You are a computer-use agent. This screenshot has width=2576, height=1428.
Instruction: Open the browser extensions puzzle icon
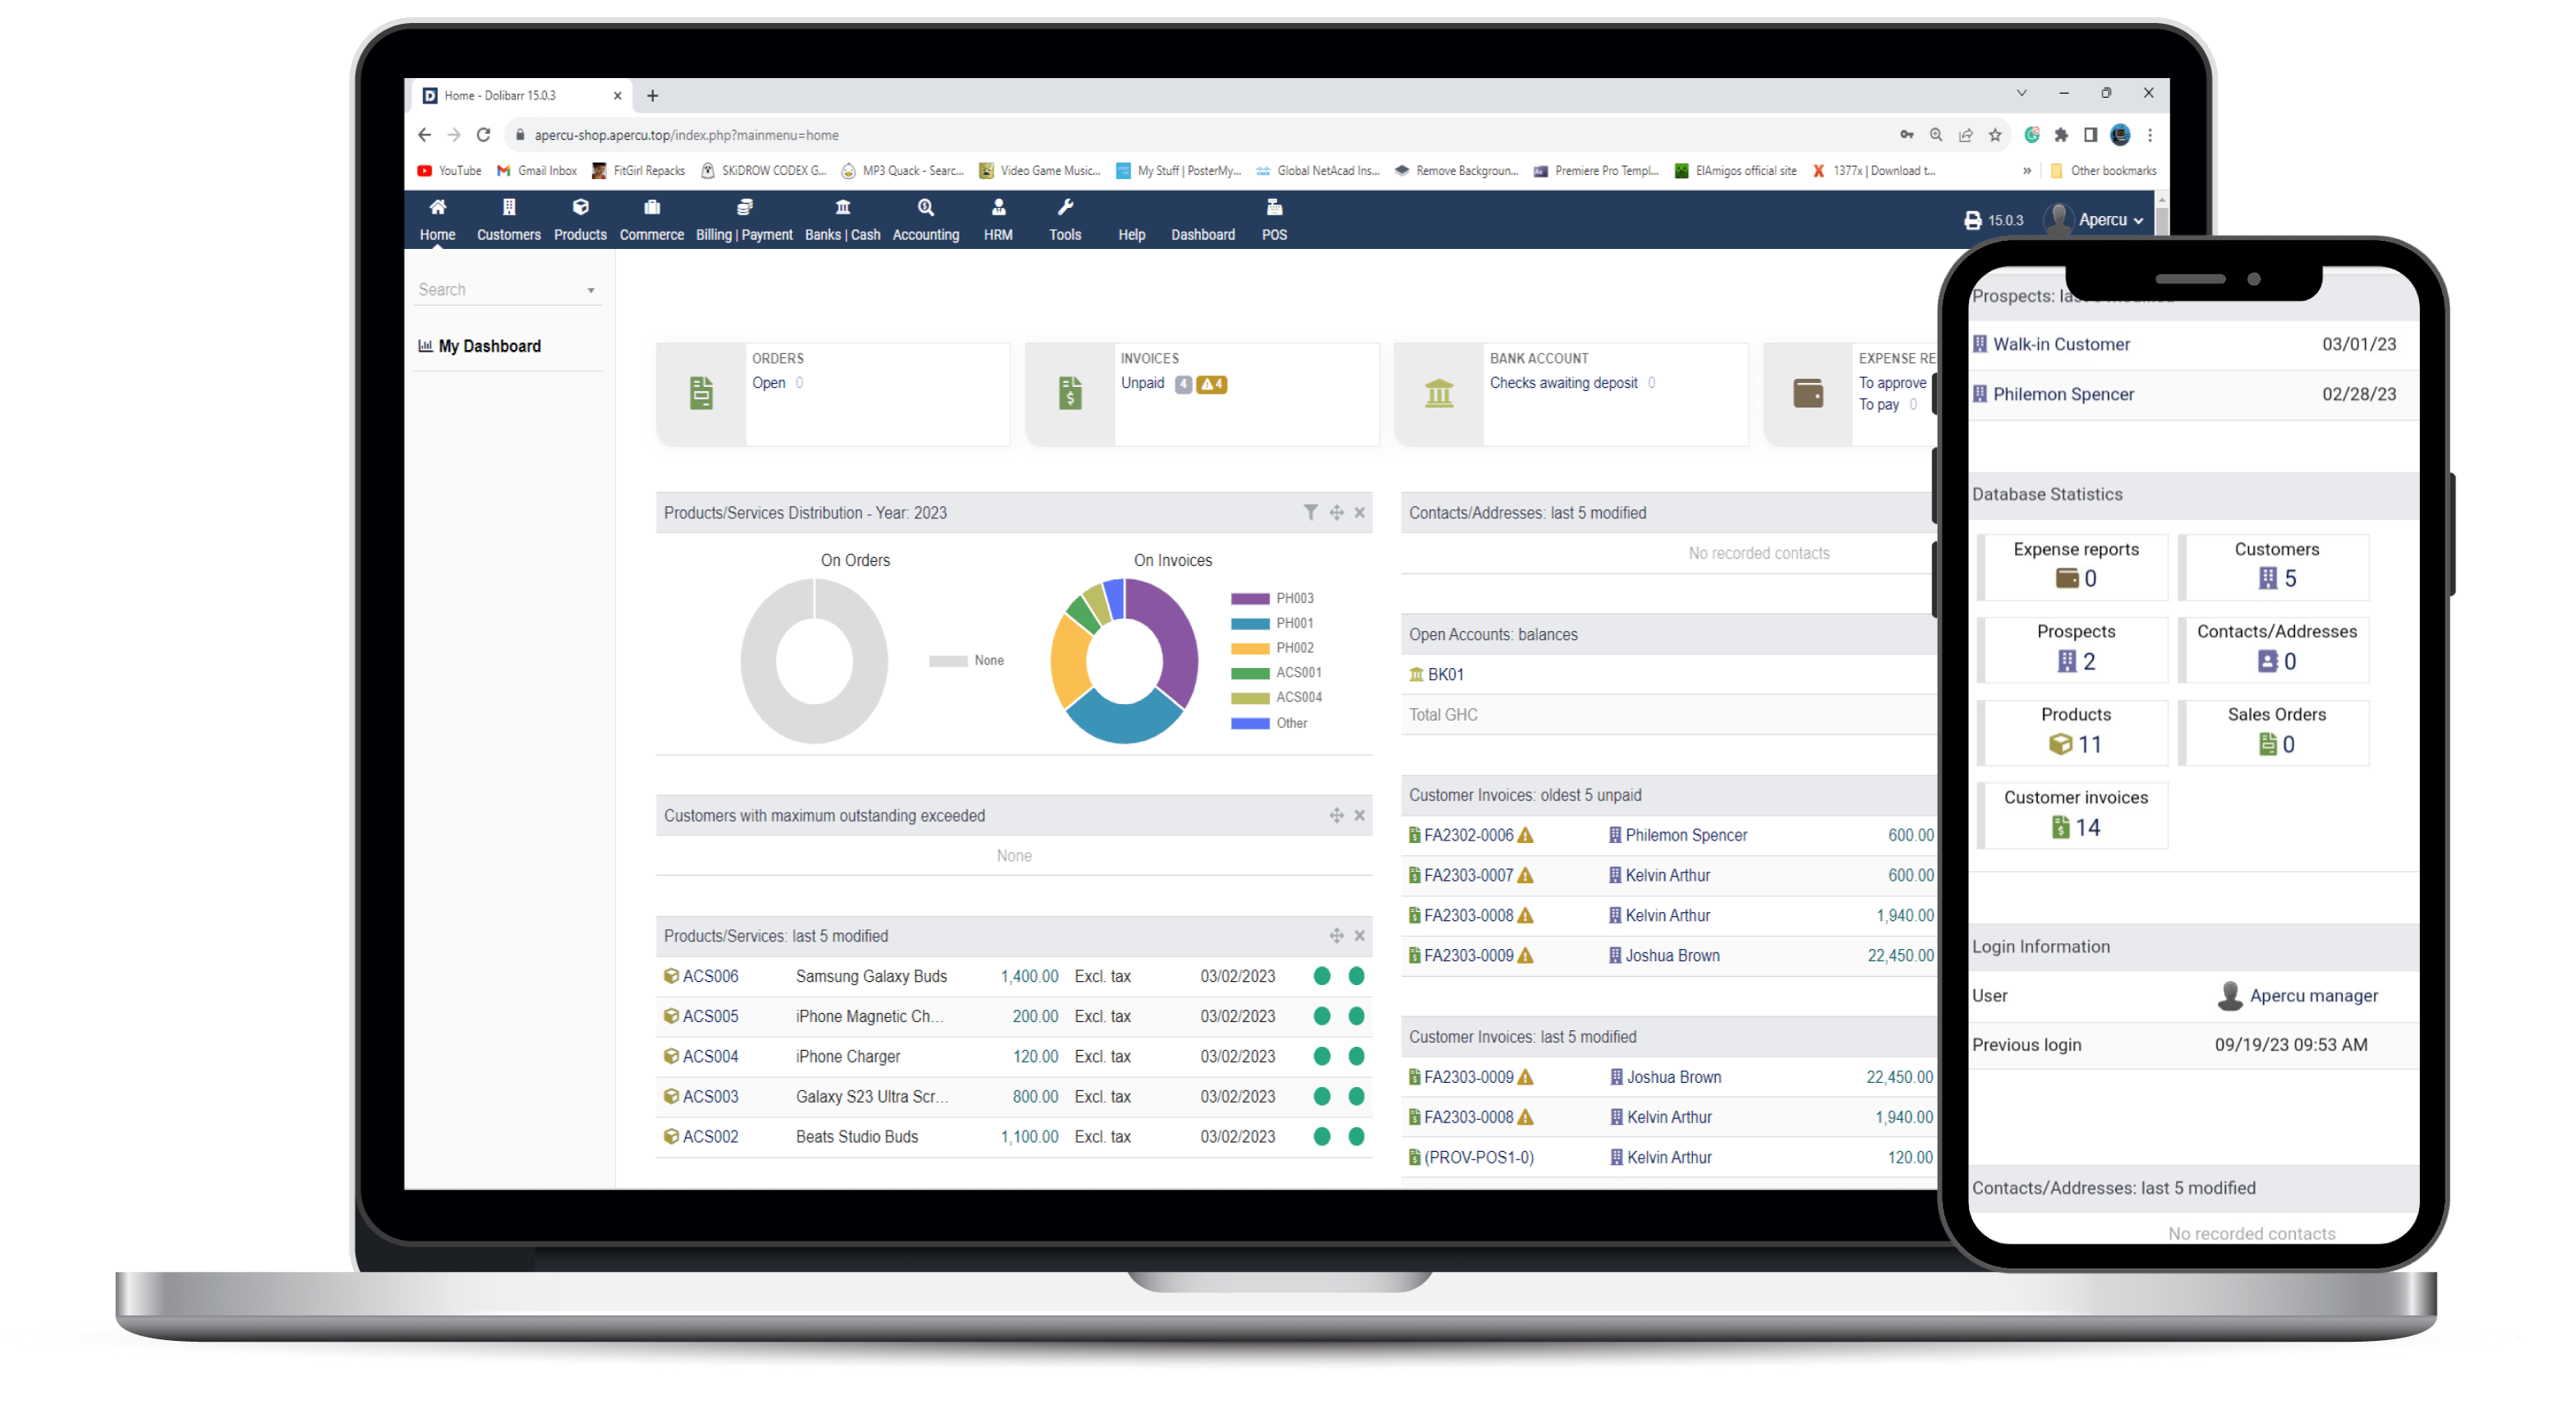[x=2061, y=134]
